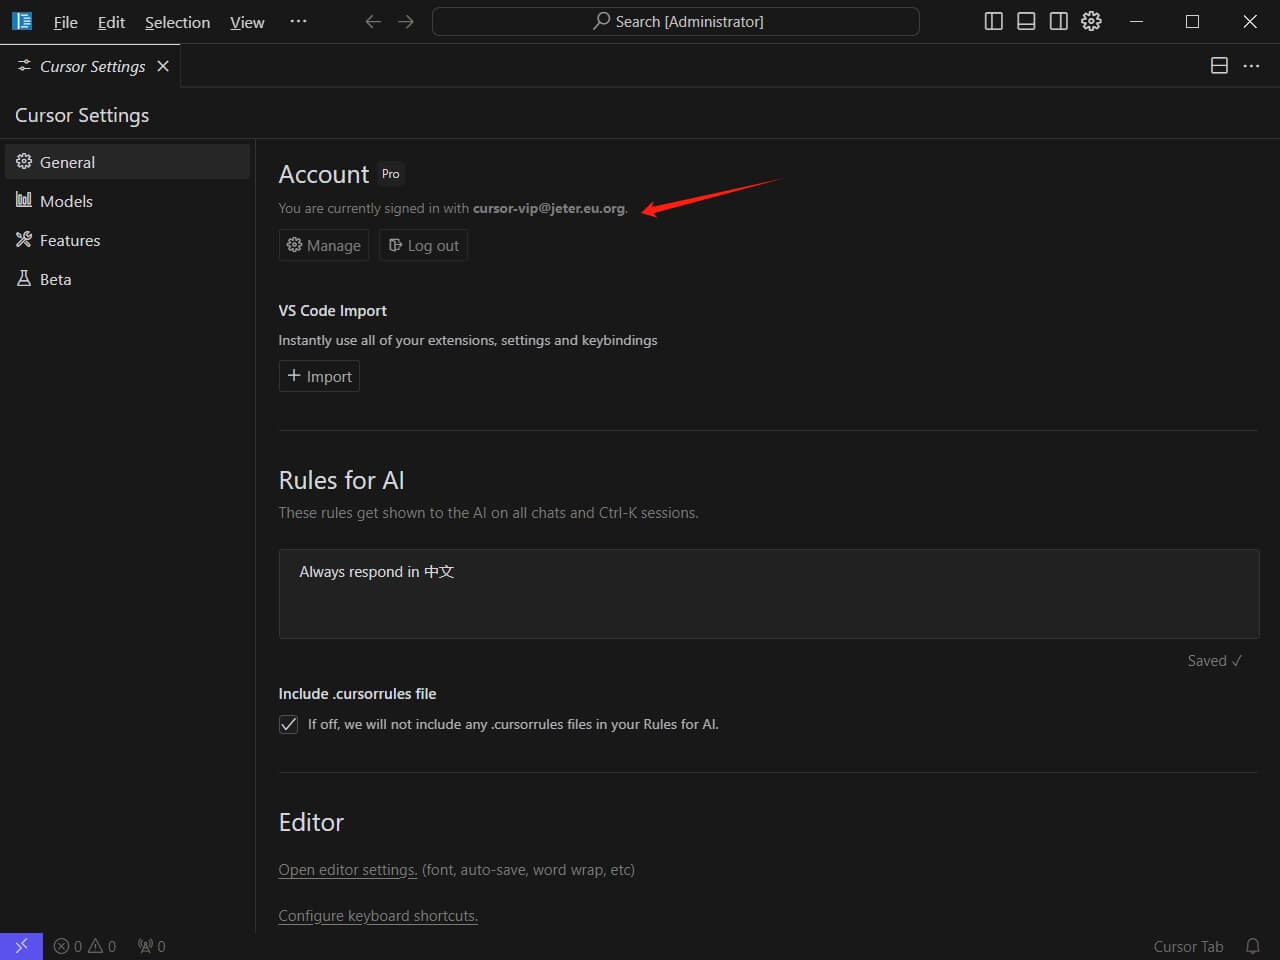Click the Saved status text
The width and height of the screenshot is (1280, 960).
(1214, 661)
